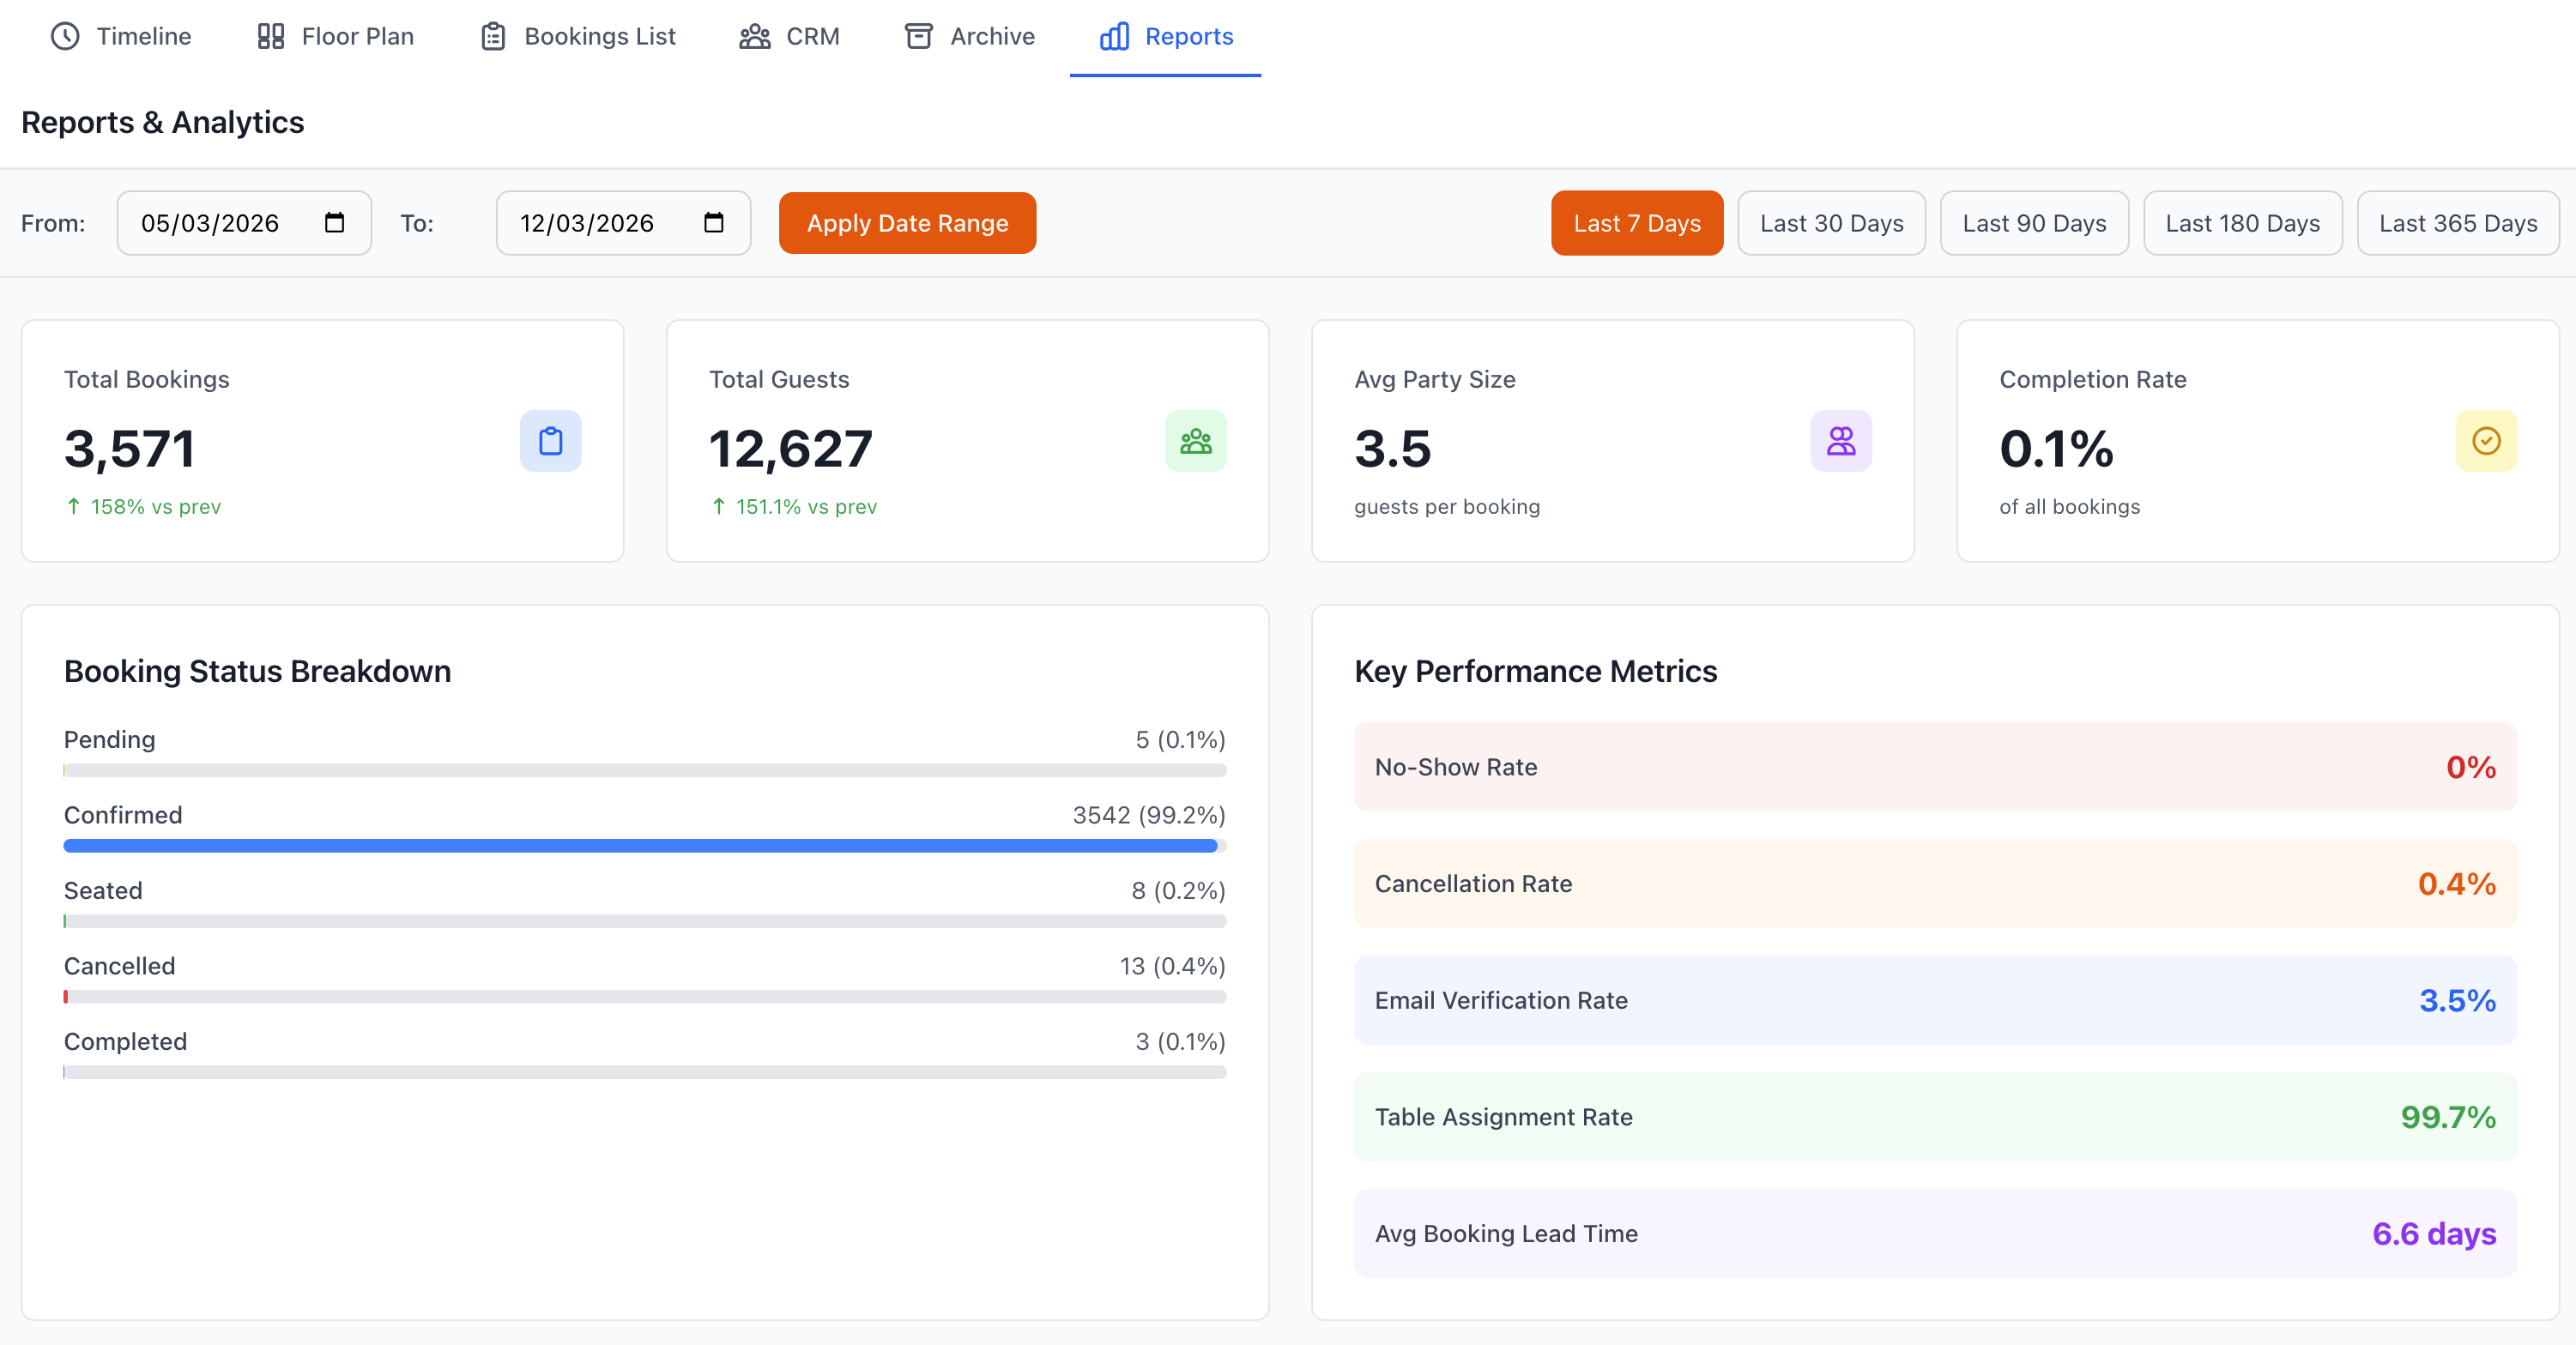The height and width of the screenshot is (1345, 2576).
Task: Click the CRM people icon
Action: (x=754, y=36)
